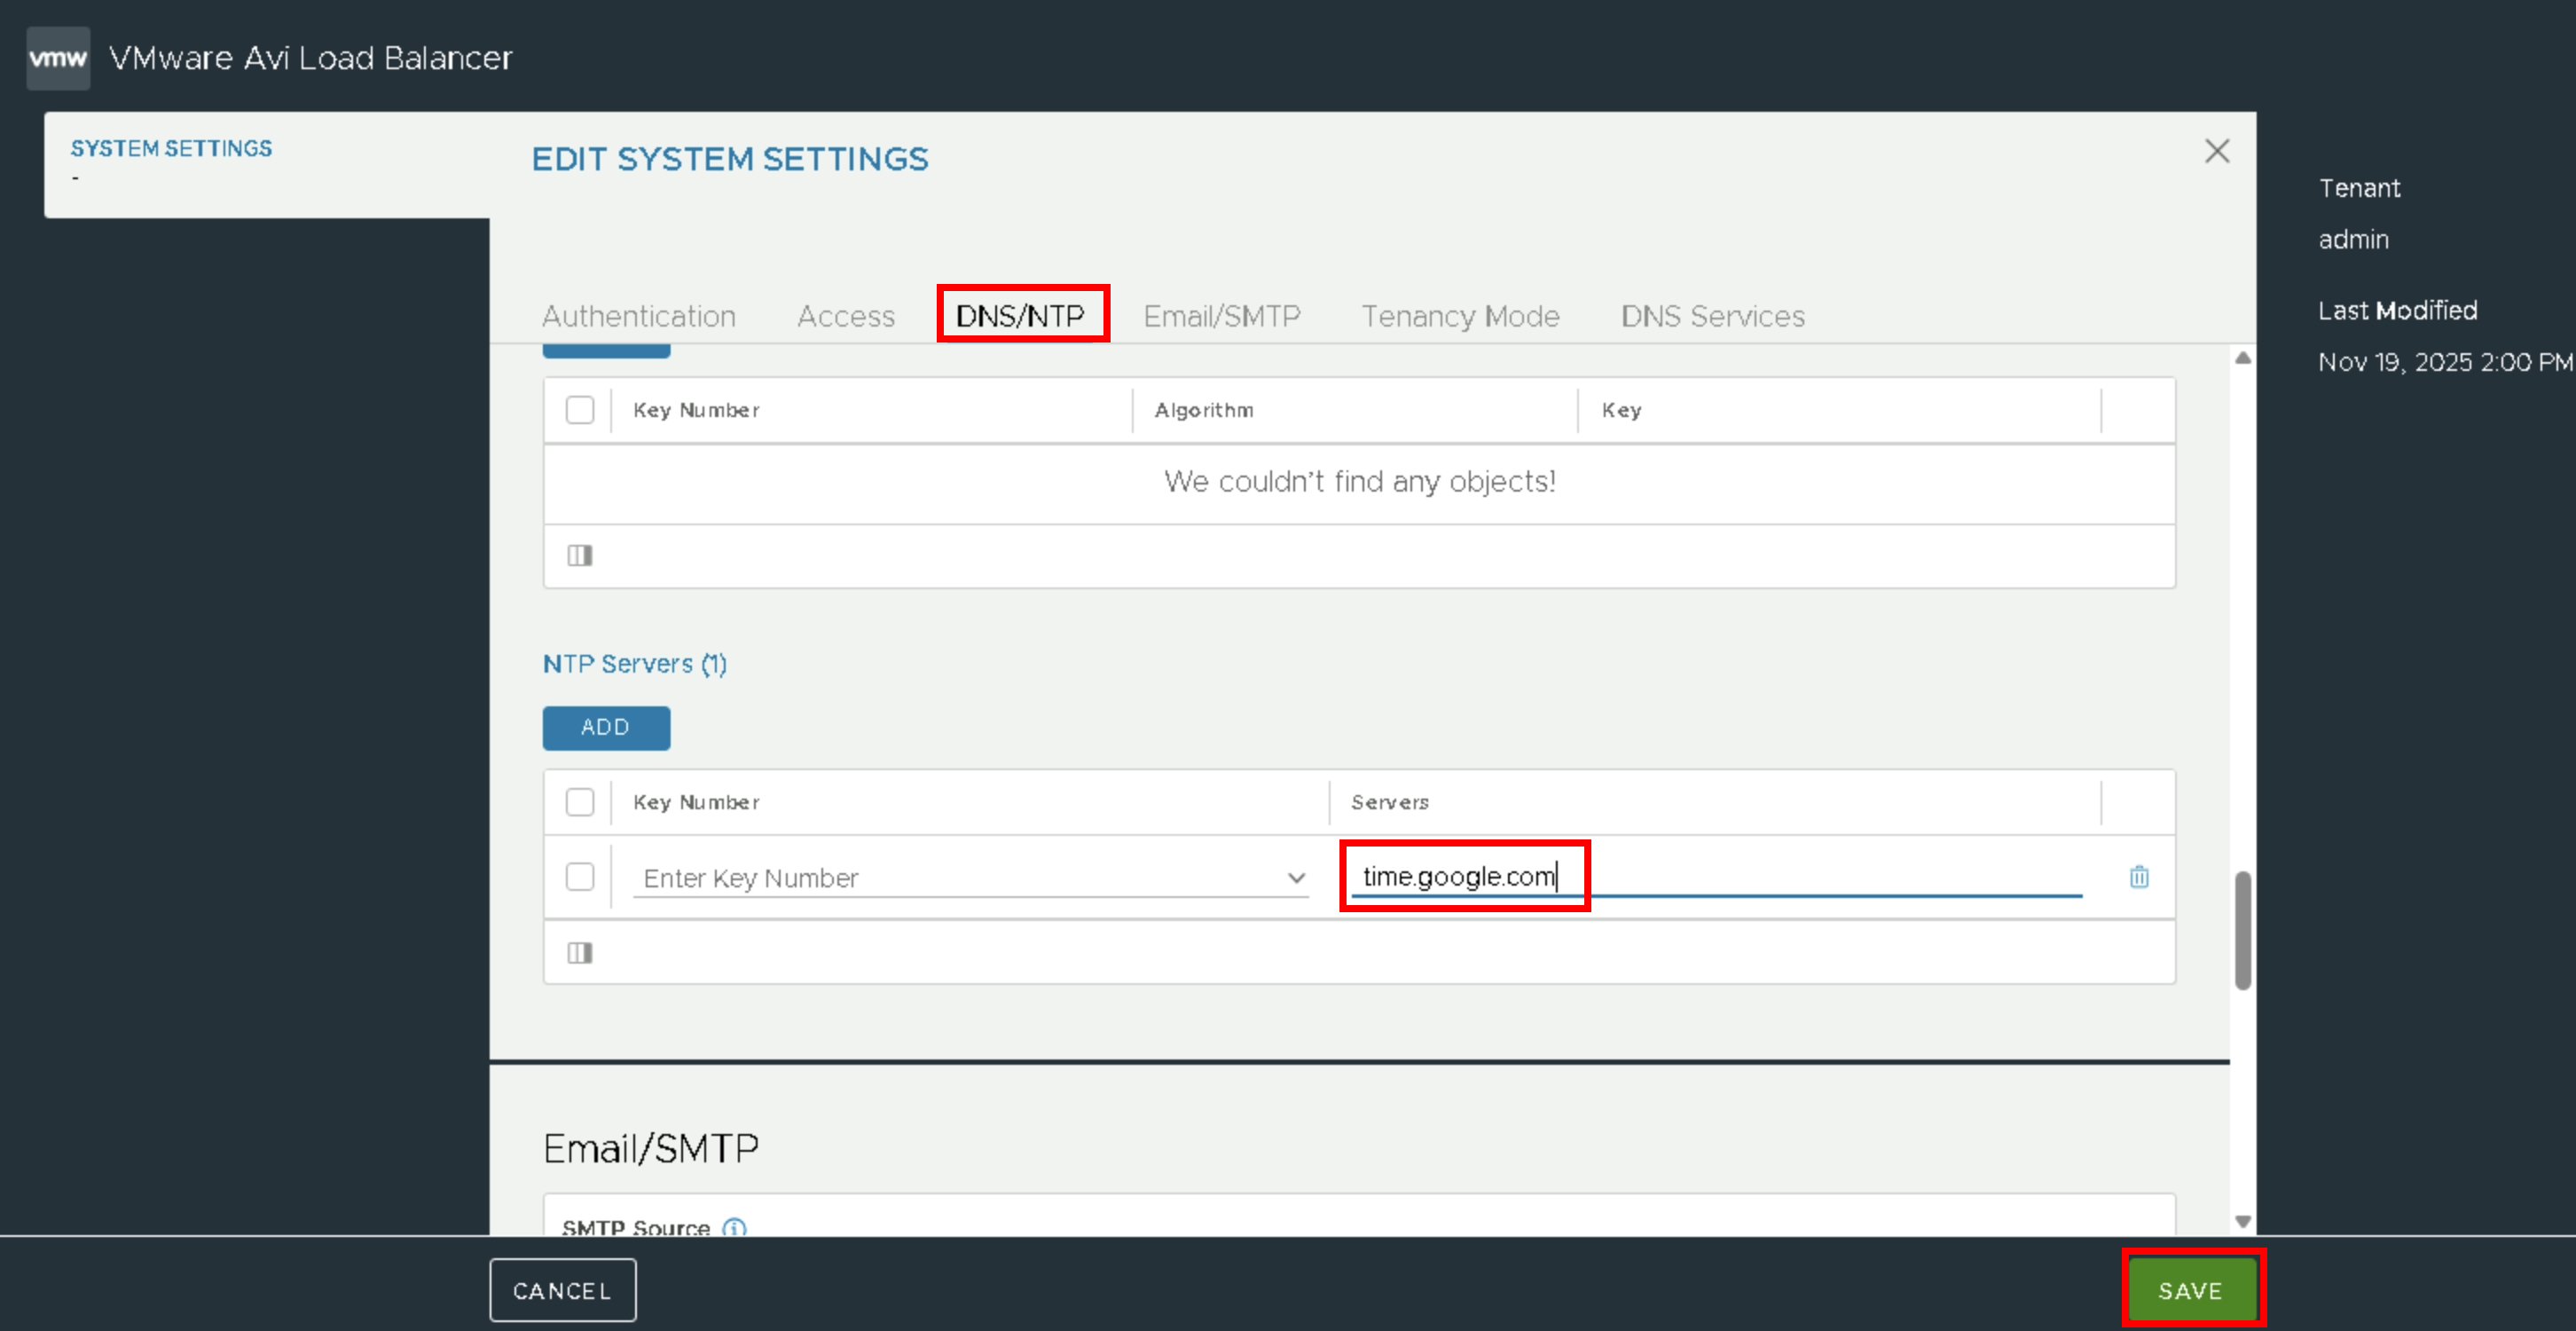Image resolution: width=2576 pixels, height=1331 pixels.
Task: Click the Servers column header
Action: pos(1390,802)
